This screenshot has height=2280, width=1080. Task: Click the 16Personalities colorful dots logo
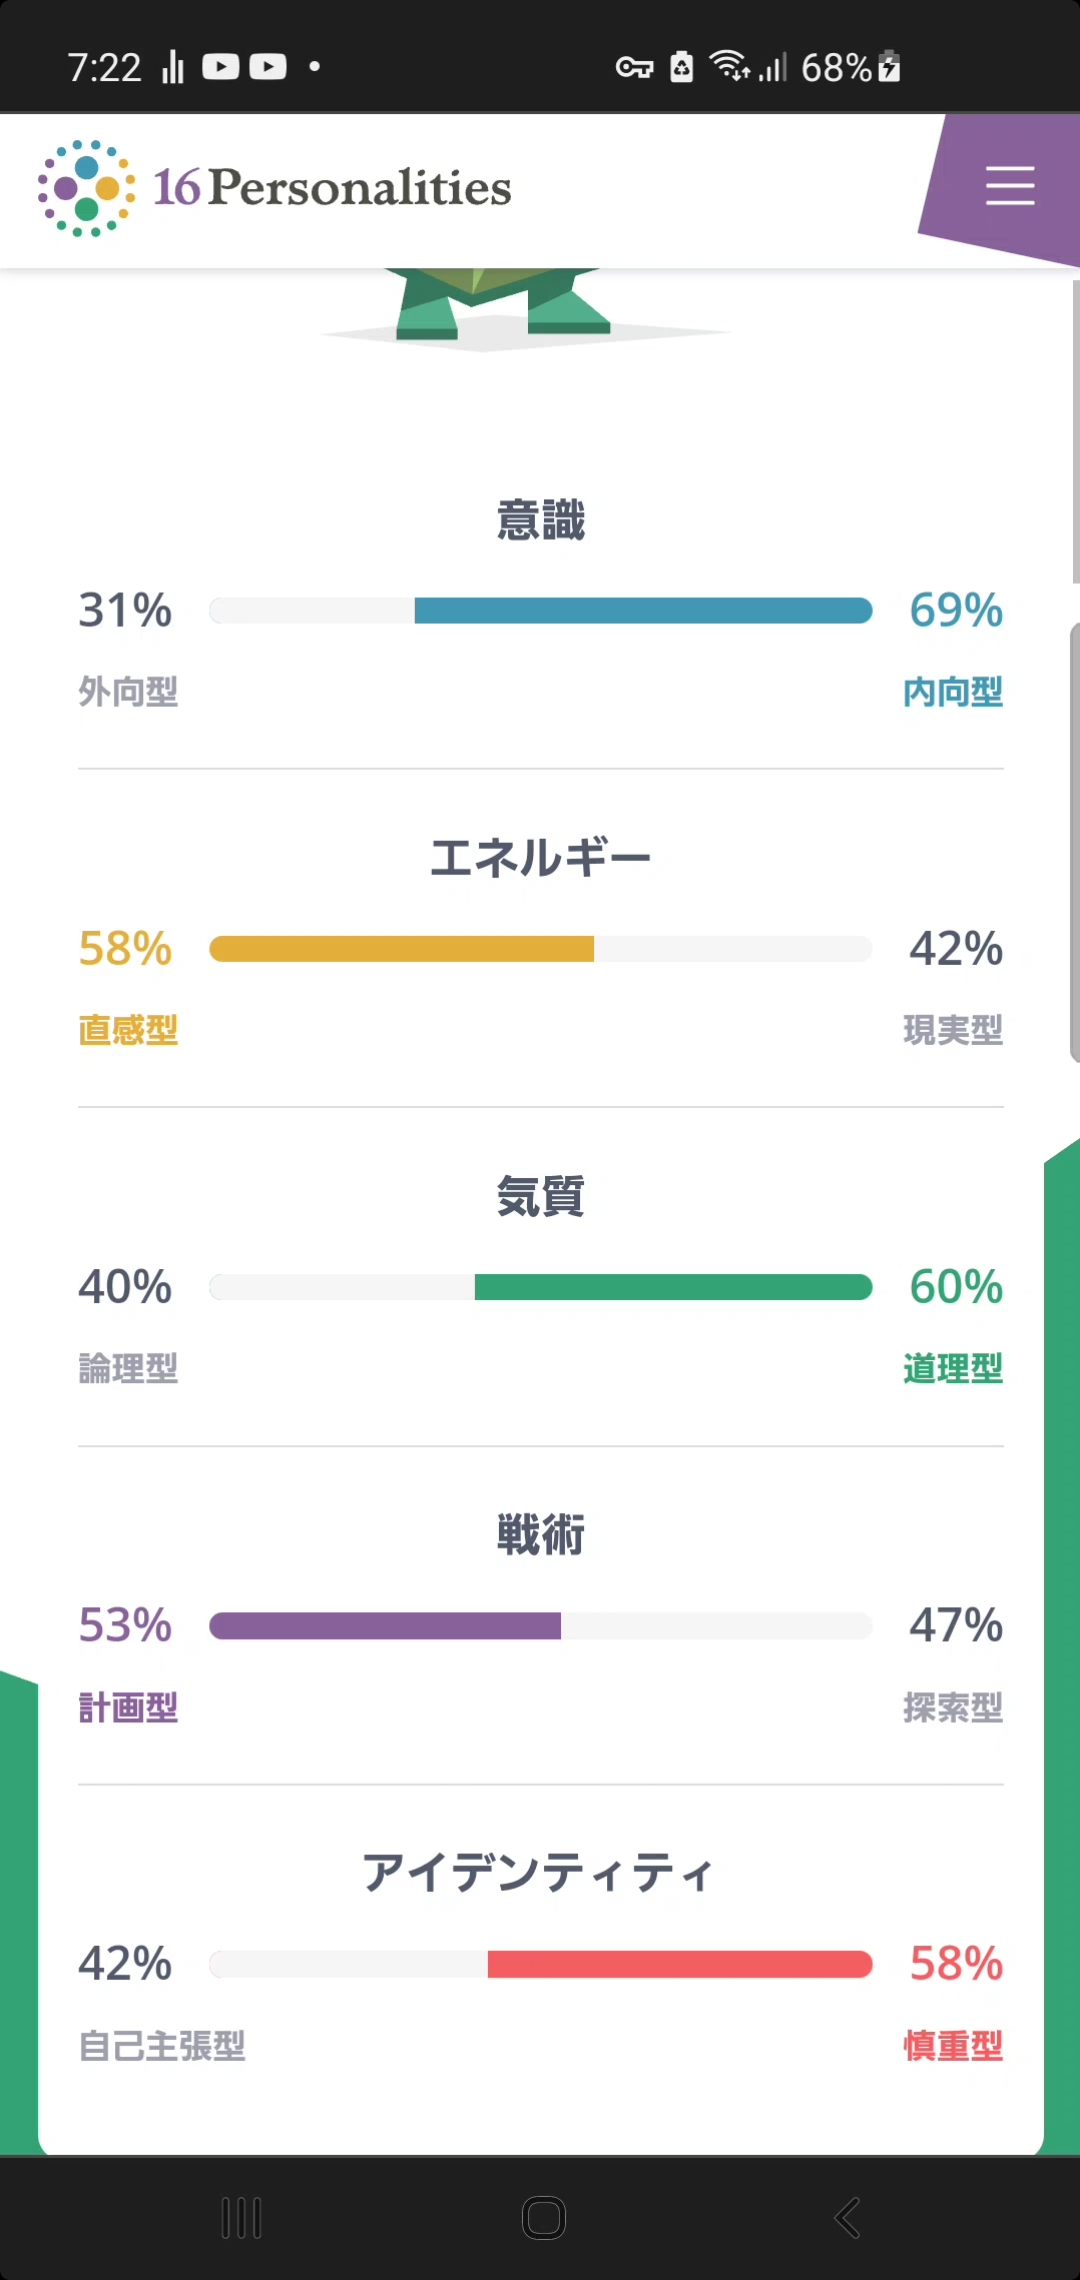(86, 188)
